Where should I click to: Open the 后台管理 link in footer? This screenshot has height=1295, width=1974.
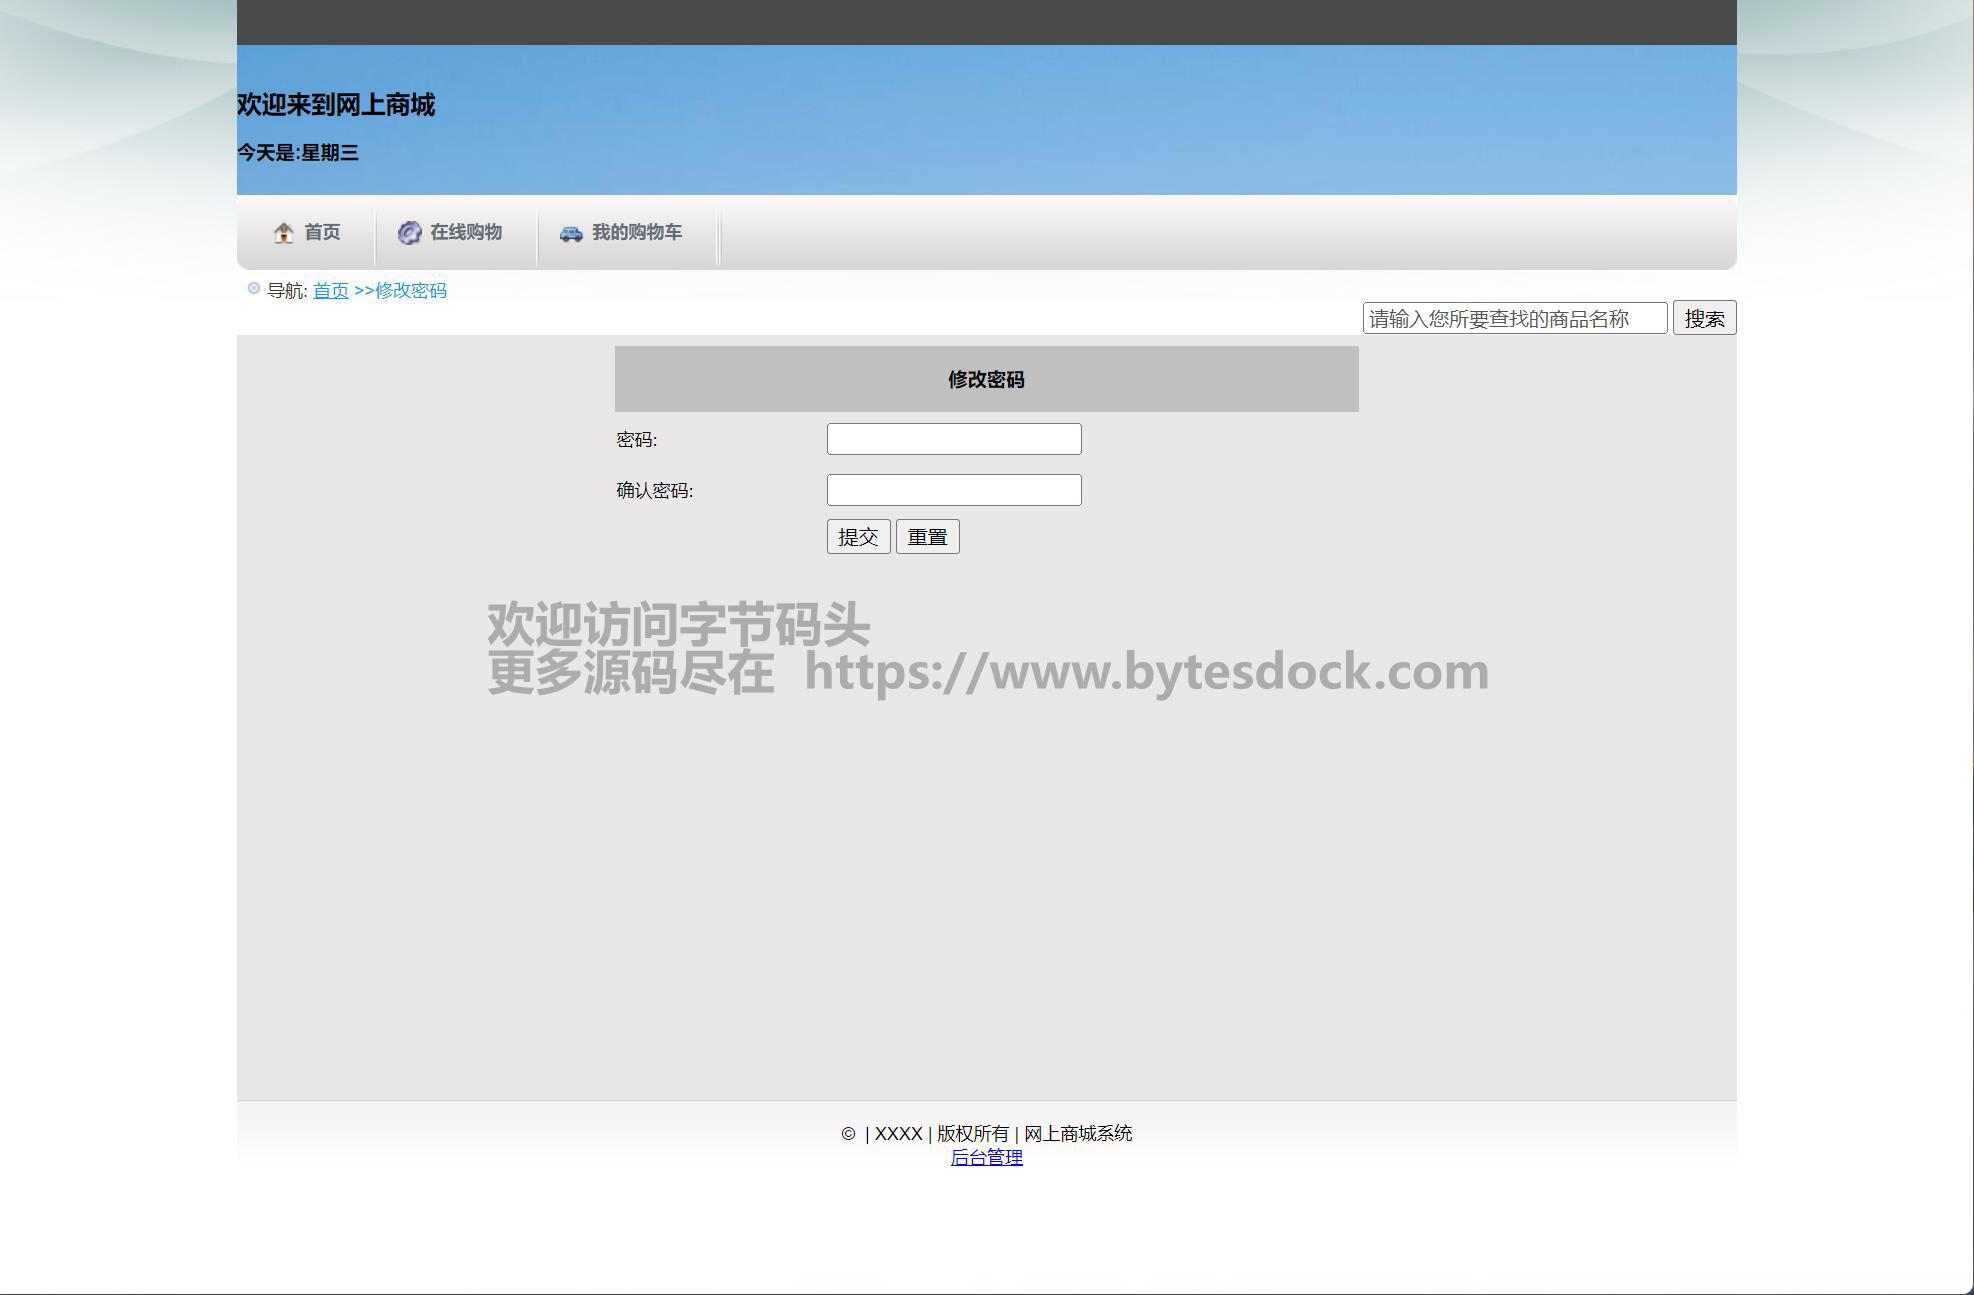[986, 1158]
